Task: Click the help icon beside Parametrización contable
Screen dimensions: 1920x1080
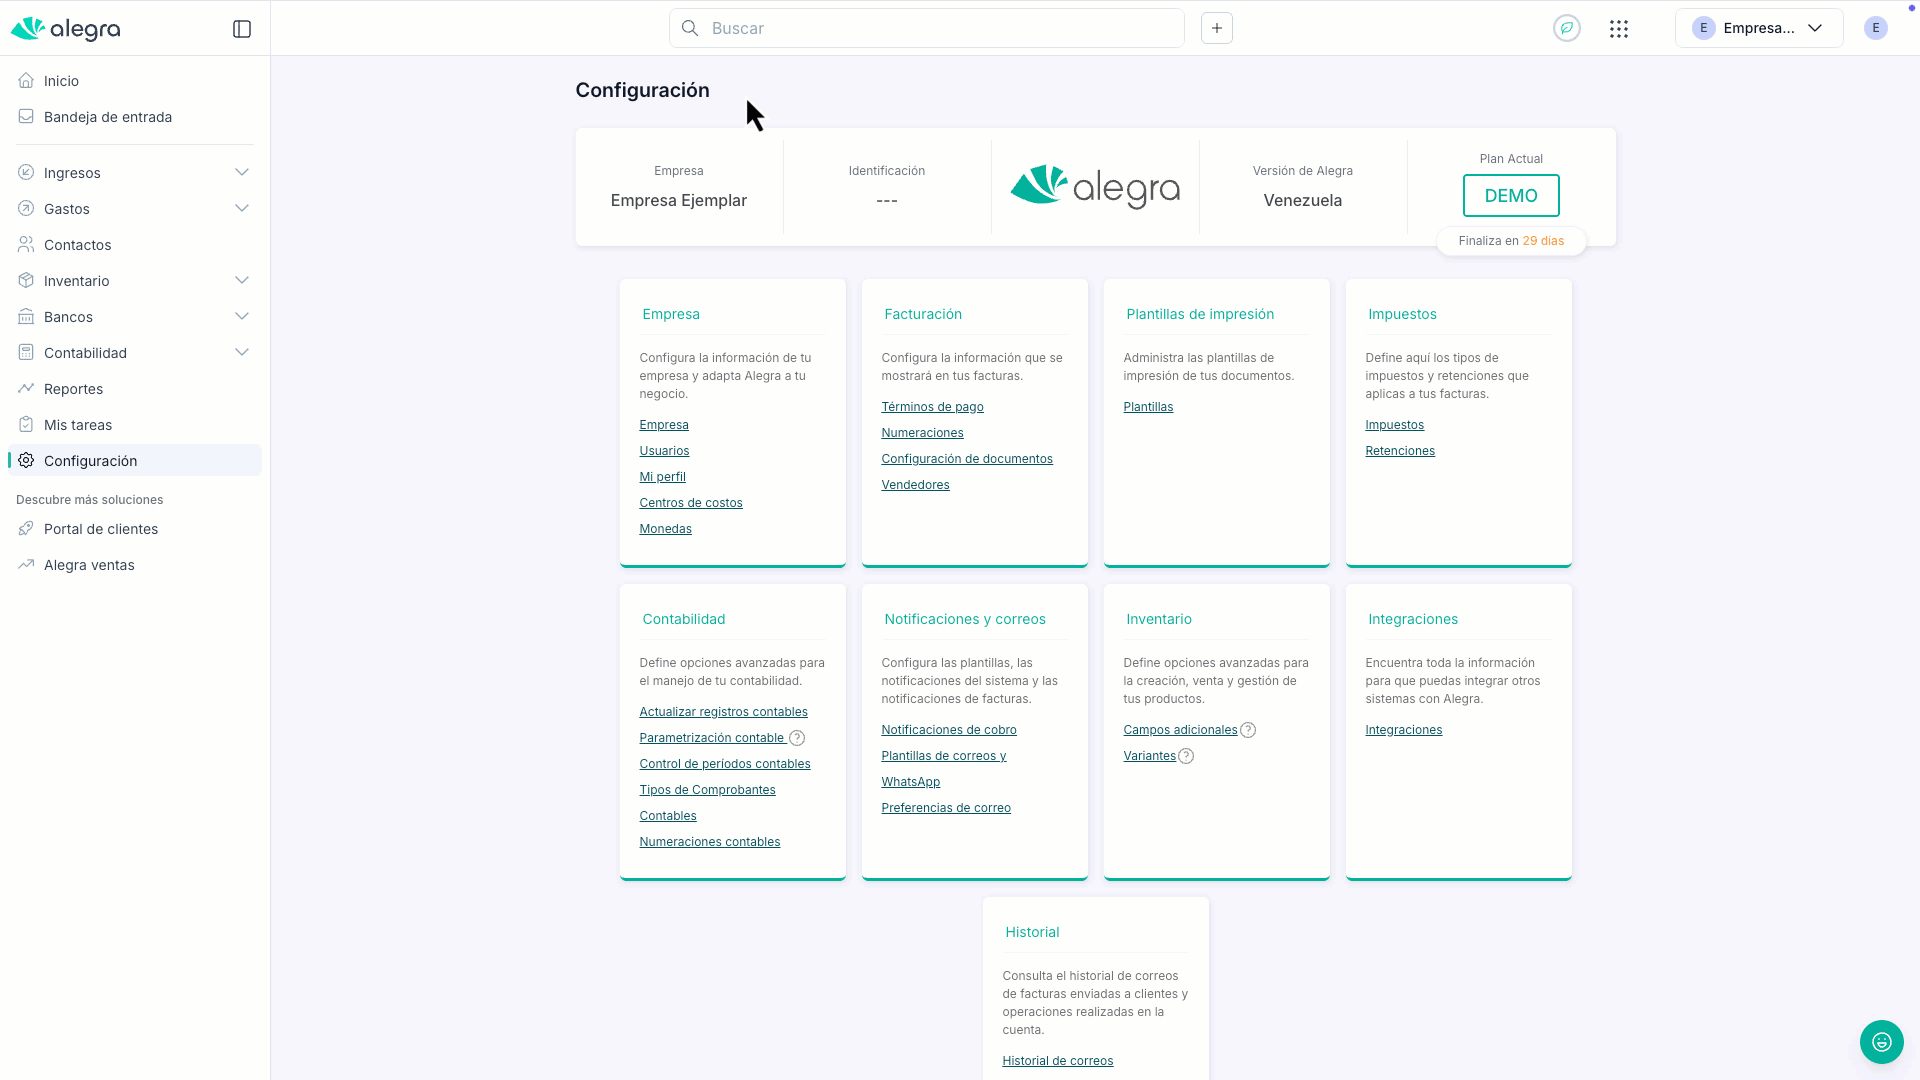Action: point(797,738)
